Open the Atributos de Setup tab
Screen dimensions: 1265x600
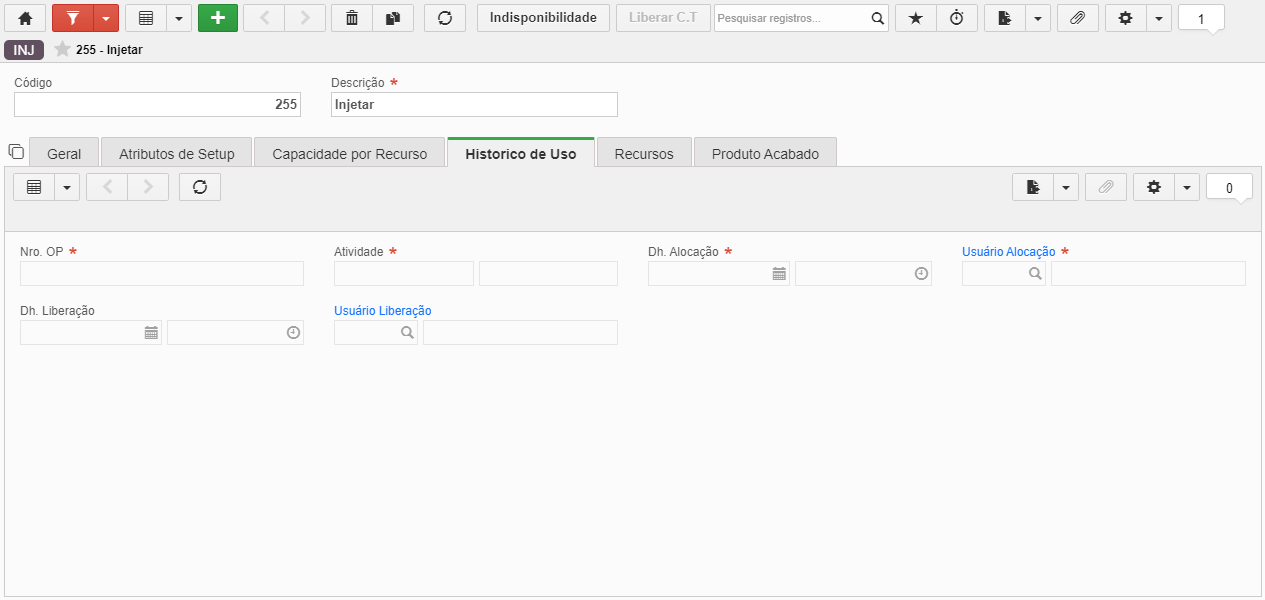click(x=176, y=153)
